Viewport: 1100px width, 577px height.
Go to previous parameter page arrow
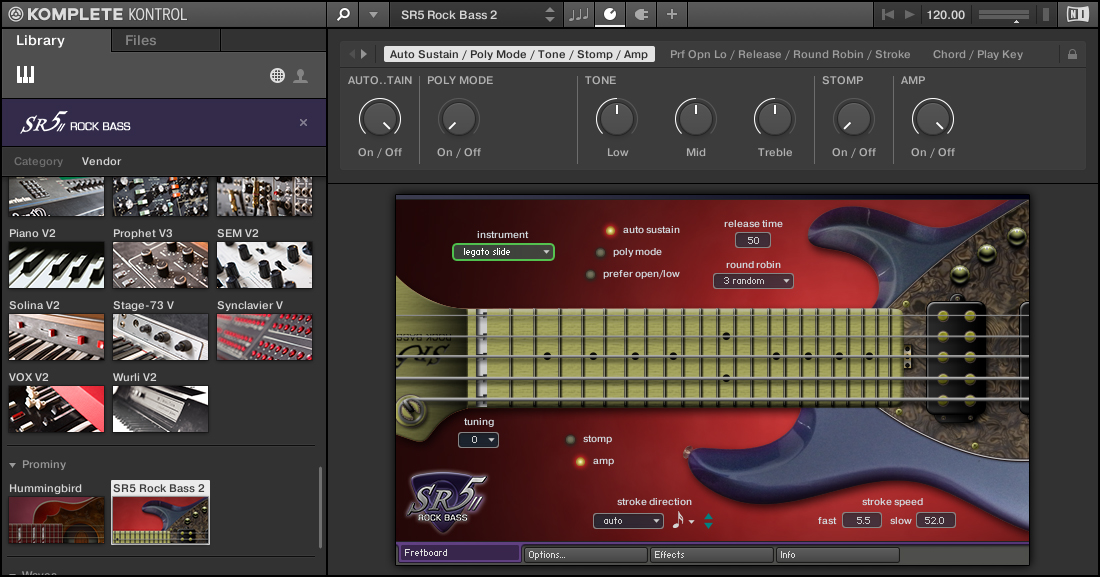pyautogui.click(x=351, y=54)
